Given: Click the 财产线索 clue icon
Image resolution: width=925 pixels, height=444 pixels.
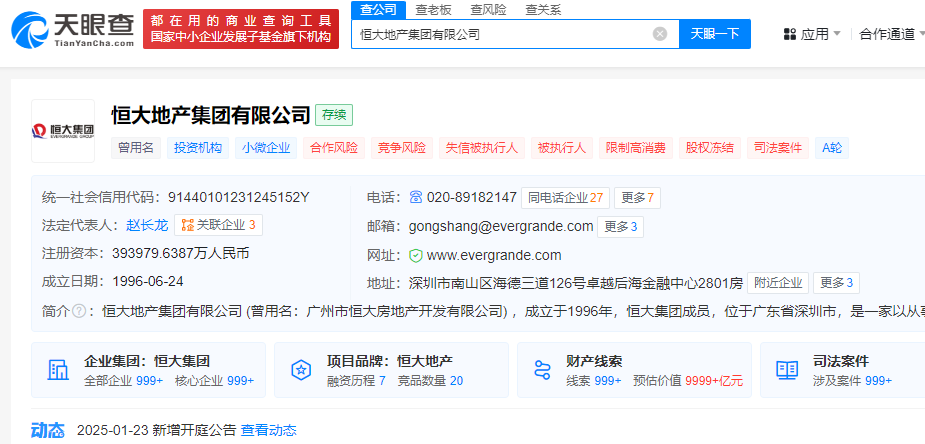Looking at the screenshot, I should 543,370.
